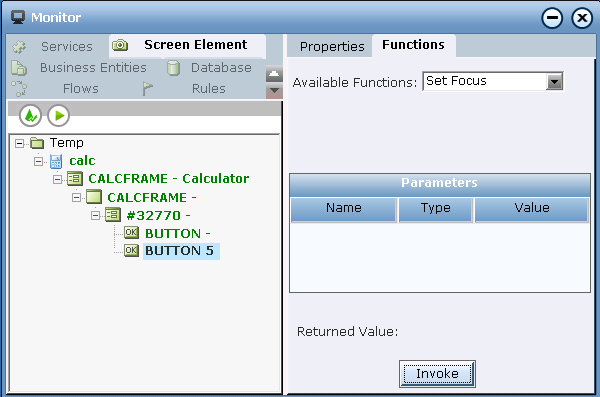Click the Rules flag icon

147,88
